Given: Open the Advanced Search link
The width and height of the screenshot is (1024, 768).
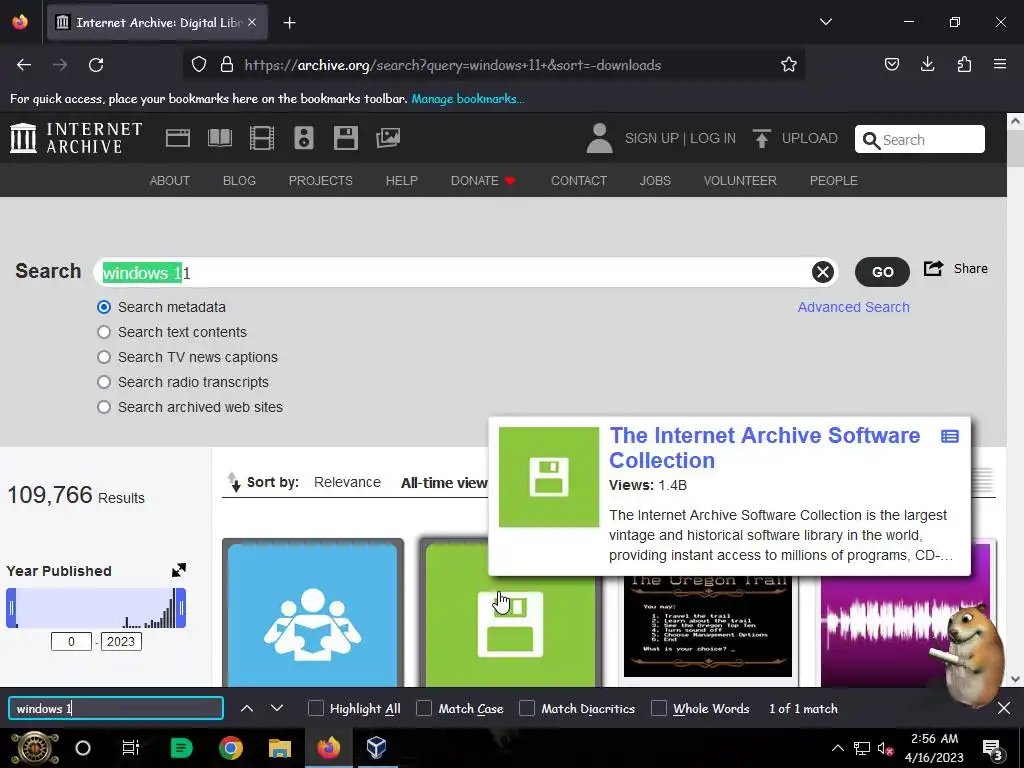Looking at the screenshot, I should [854, 307].
